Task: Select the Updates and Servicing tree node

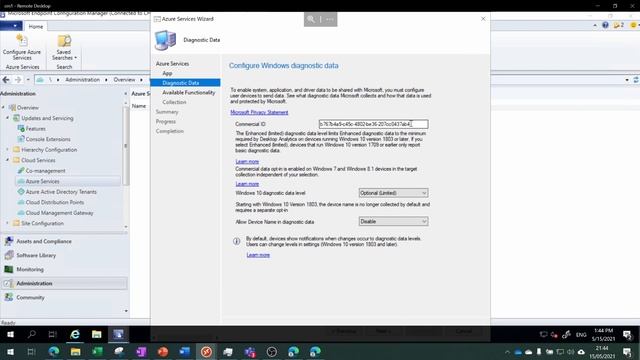Action: 47,118
